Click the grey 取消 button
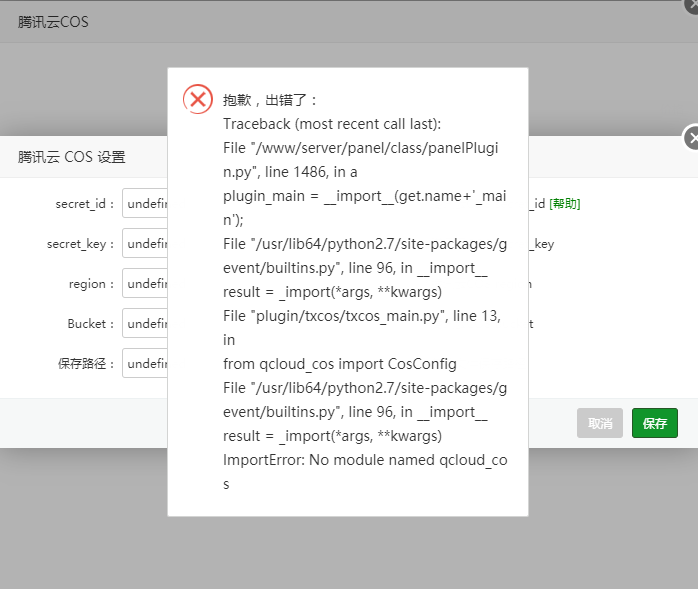This screenshot has width=698, height=589. (x=600, y=423)
